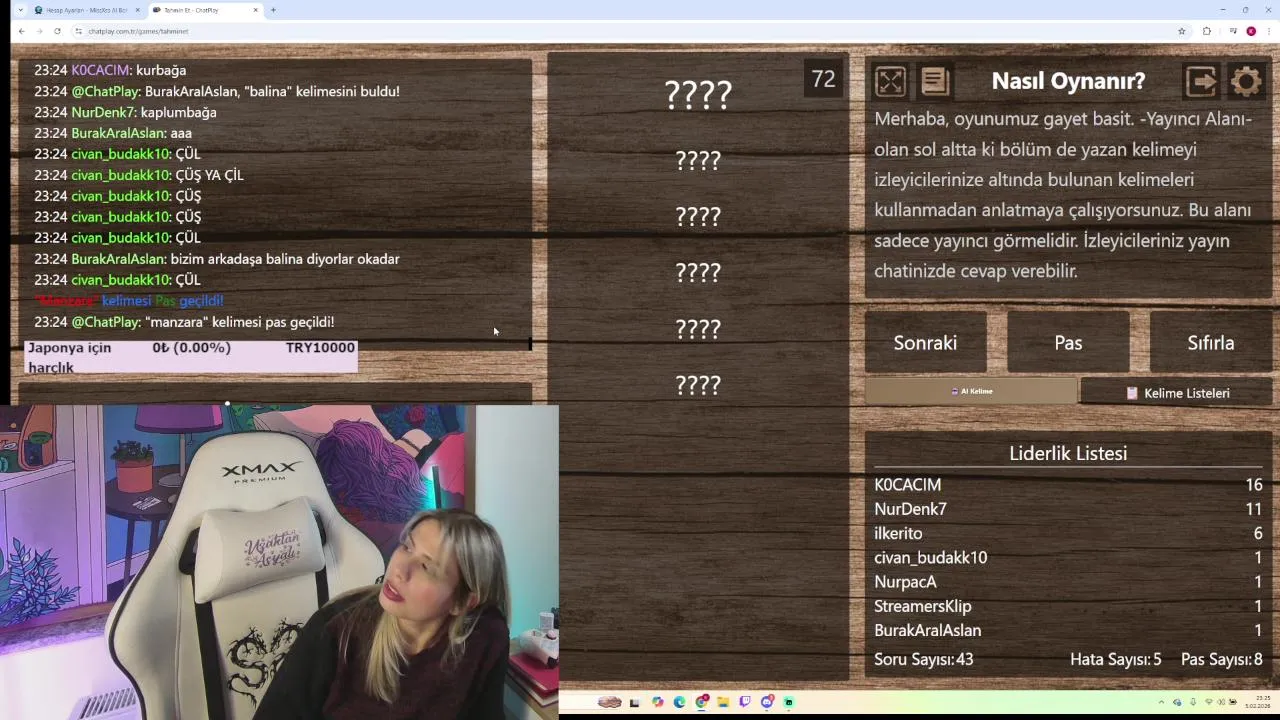The image size is (1280, 720).
Task: Select NurDenk7 leaderboard row
Action: coord(1068,509)
